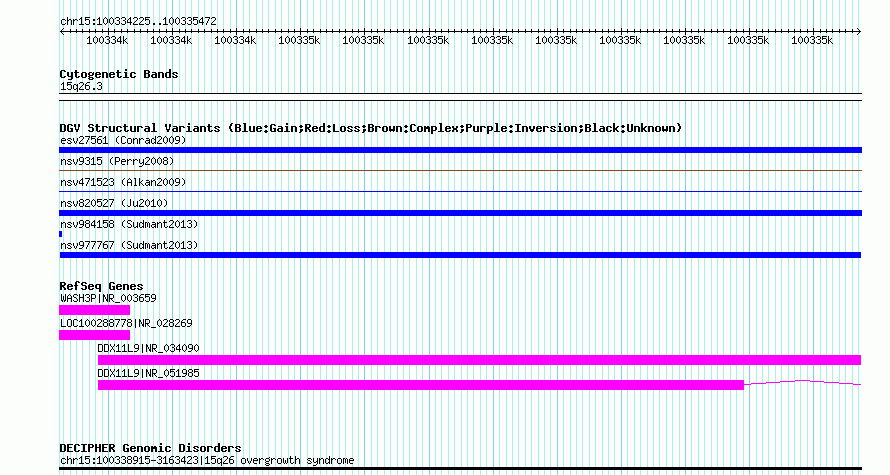This screenshot has height=475, width=890.
Task: Click the magenta DDX11L9 NR_051985 exon bar
Action: 421,385
